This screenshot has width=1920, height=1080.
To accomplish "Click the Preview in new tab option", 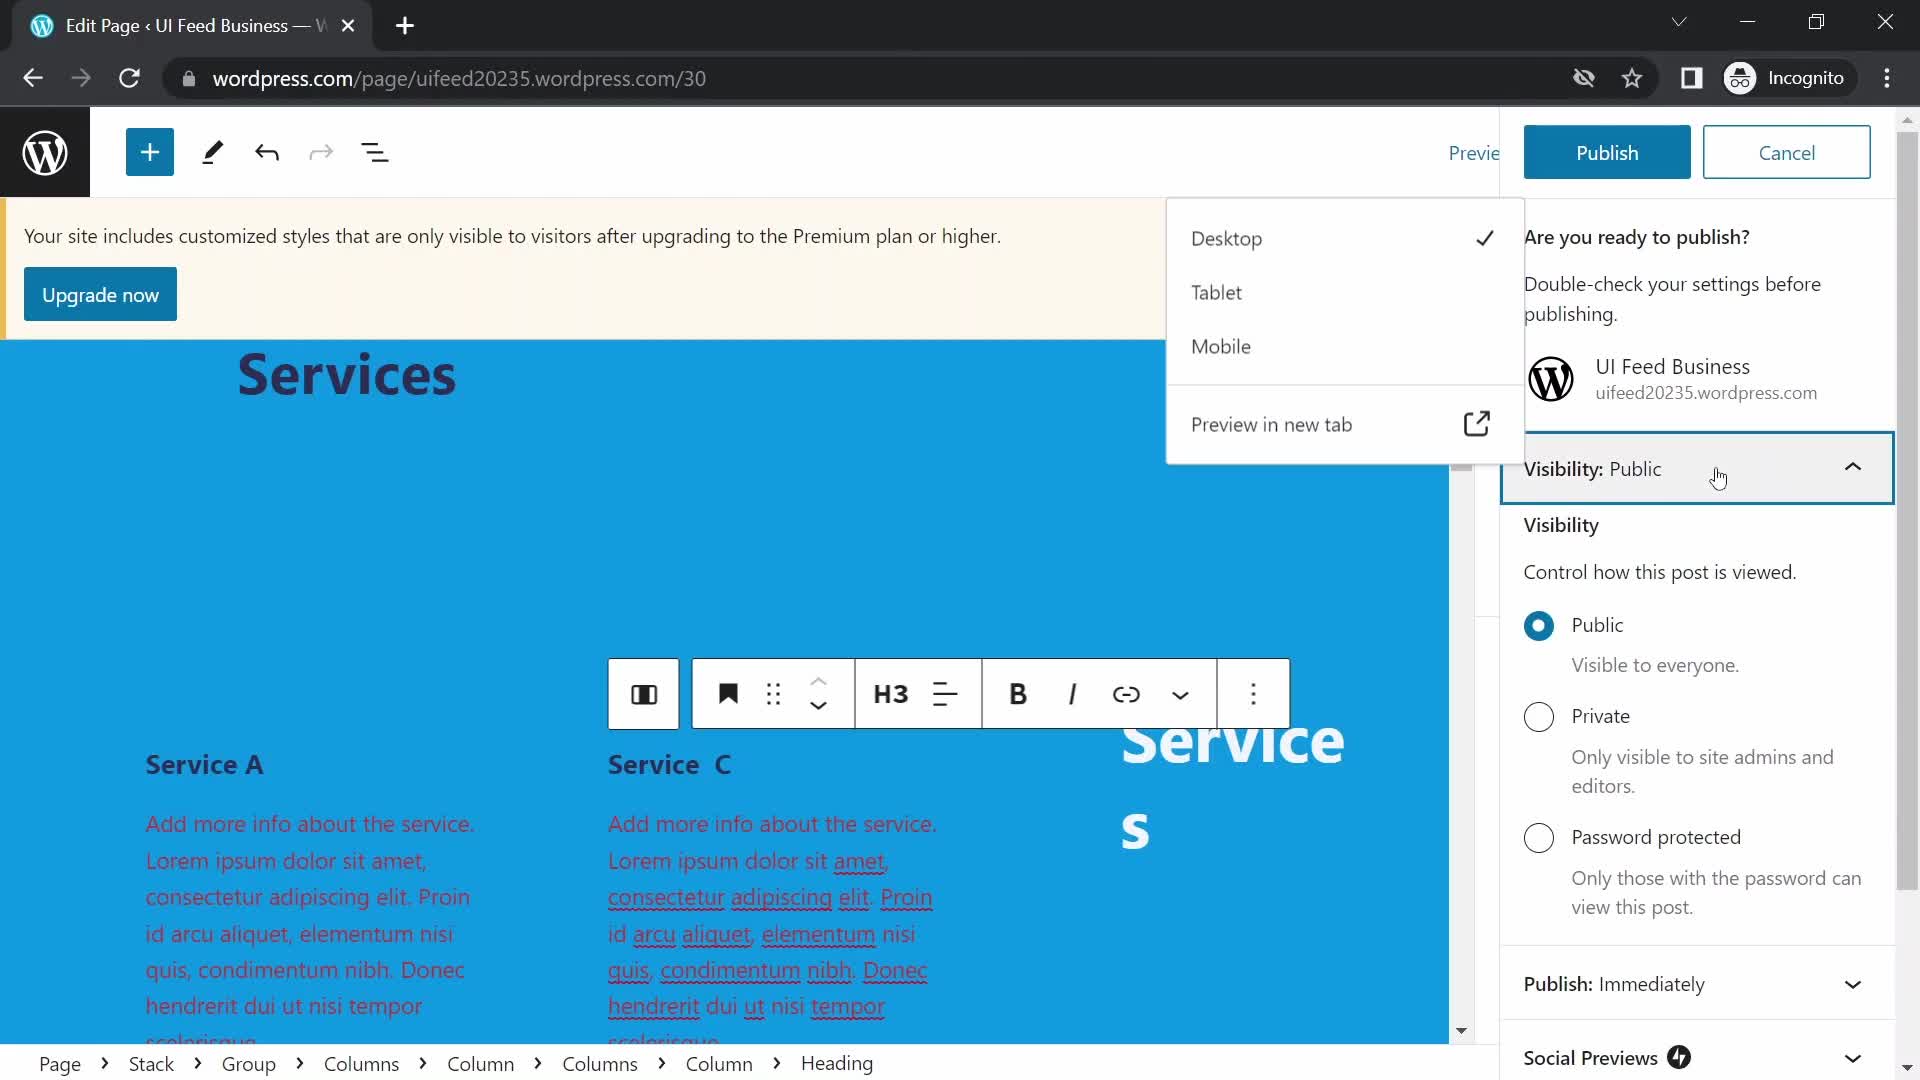I will 1271,423.
